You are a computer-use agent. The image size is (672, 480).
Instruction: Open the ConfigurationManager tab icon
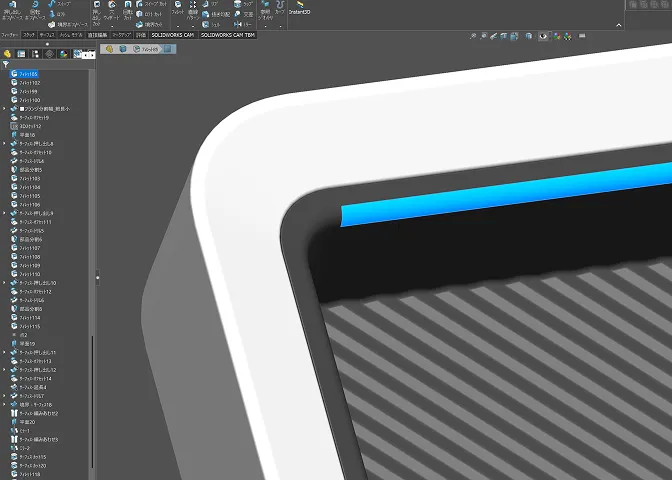tap(34, 53)
